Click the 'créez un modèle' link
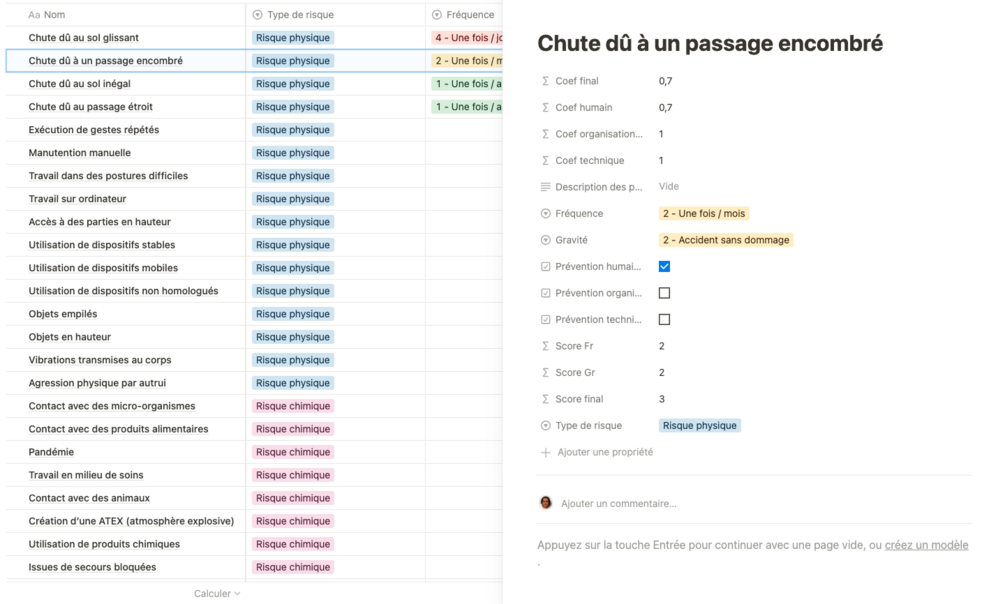Image resolution: width=1005 pixels, height=604 pixels. coord(926,545)
